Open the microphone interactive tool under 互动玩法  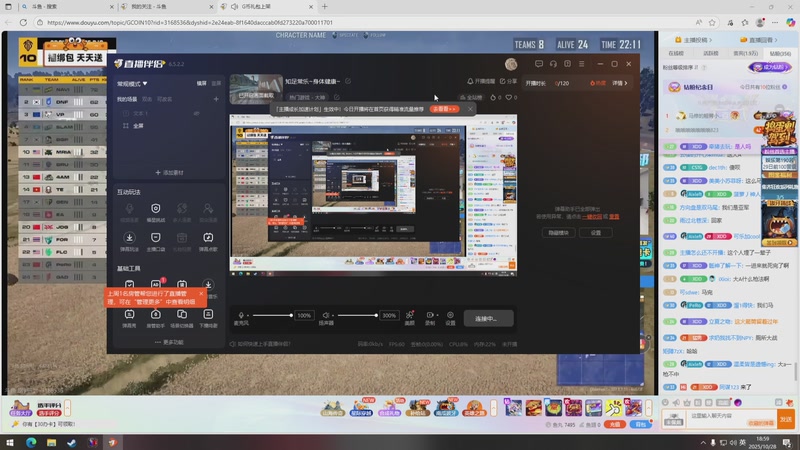(x=130, y=212)
